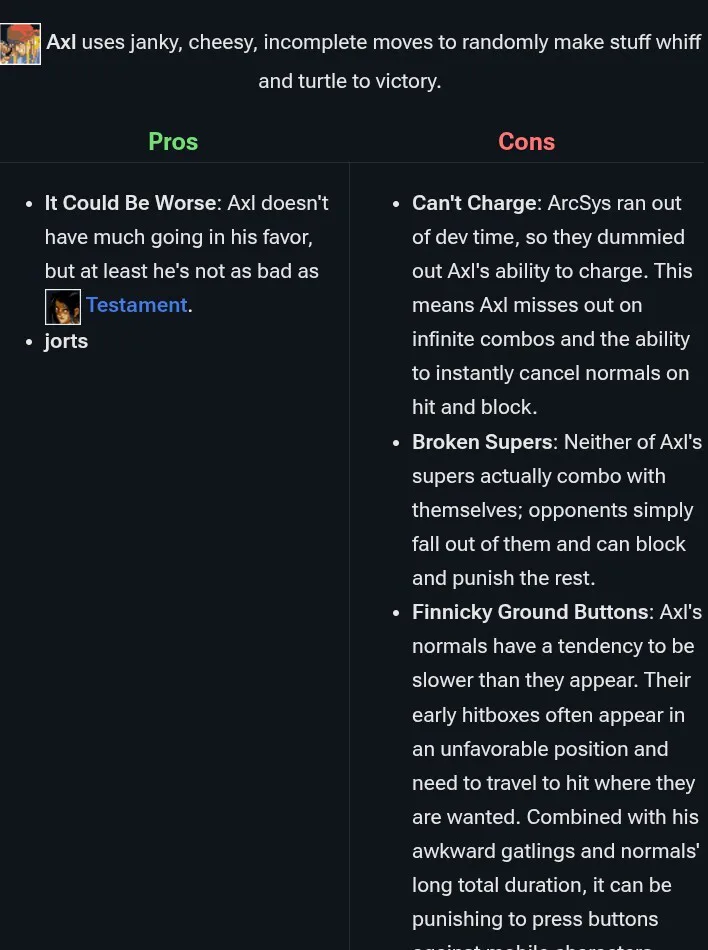Open the Testament character page link
The height and width of the screenshot is (950, 708).
(x=136, y=305)
